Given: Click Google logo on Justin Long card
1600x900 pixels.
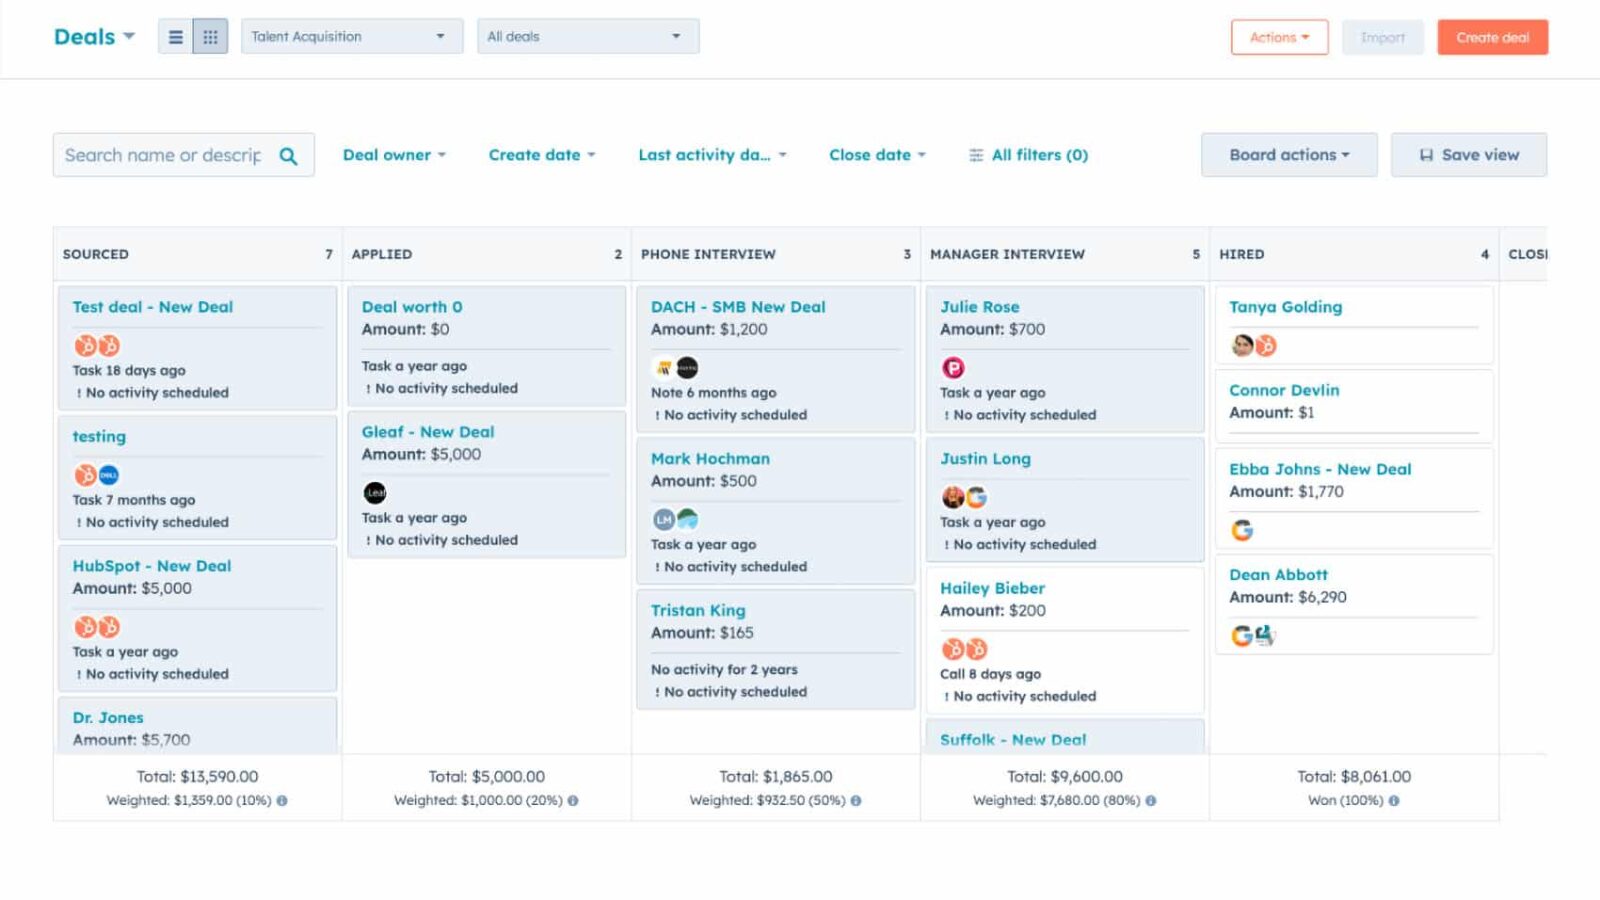Looking at the screenshot, I should pos(977,497).
